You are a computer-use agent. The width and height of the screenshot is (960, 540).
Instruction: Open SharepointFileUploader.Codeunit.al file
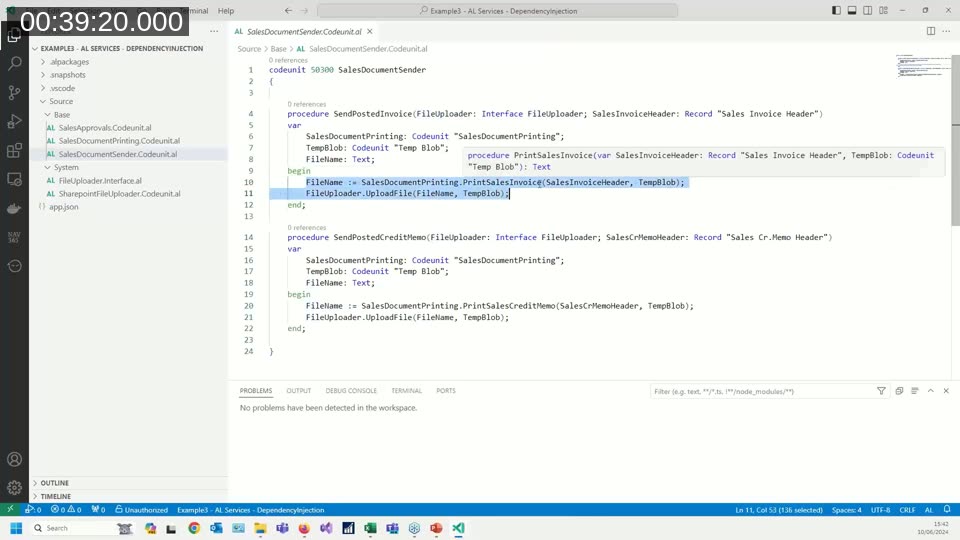(x=119, y=193)
